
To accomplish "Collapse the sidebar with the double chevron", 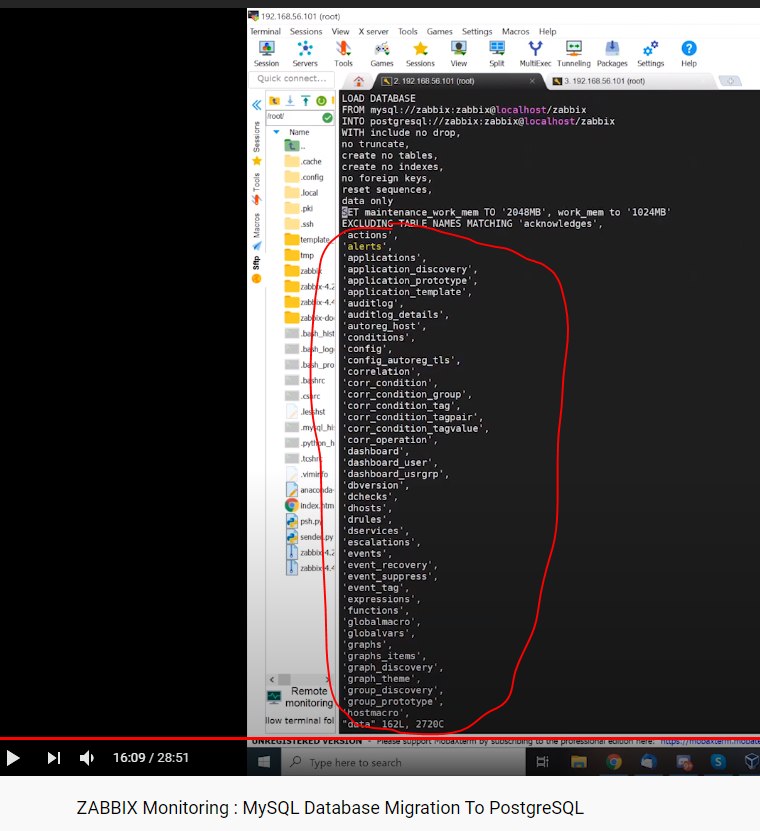I will (257, 104).
